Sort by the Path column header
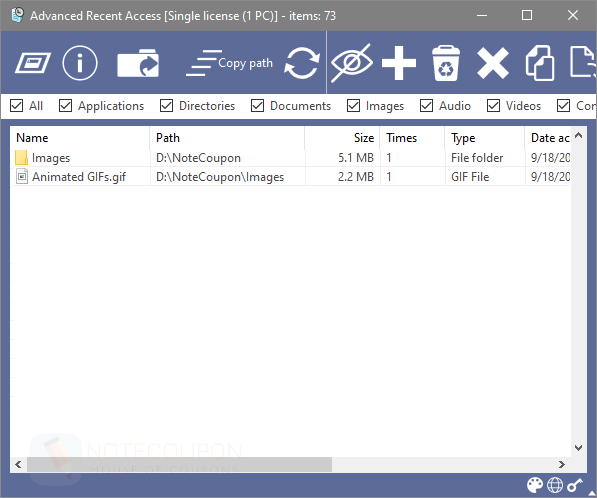This screenshot has width=597, height=498. (x=227, y=138)
